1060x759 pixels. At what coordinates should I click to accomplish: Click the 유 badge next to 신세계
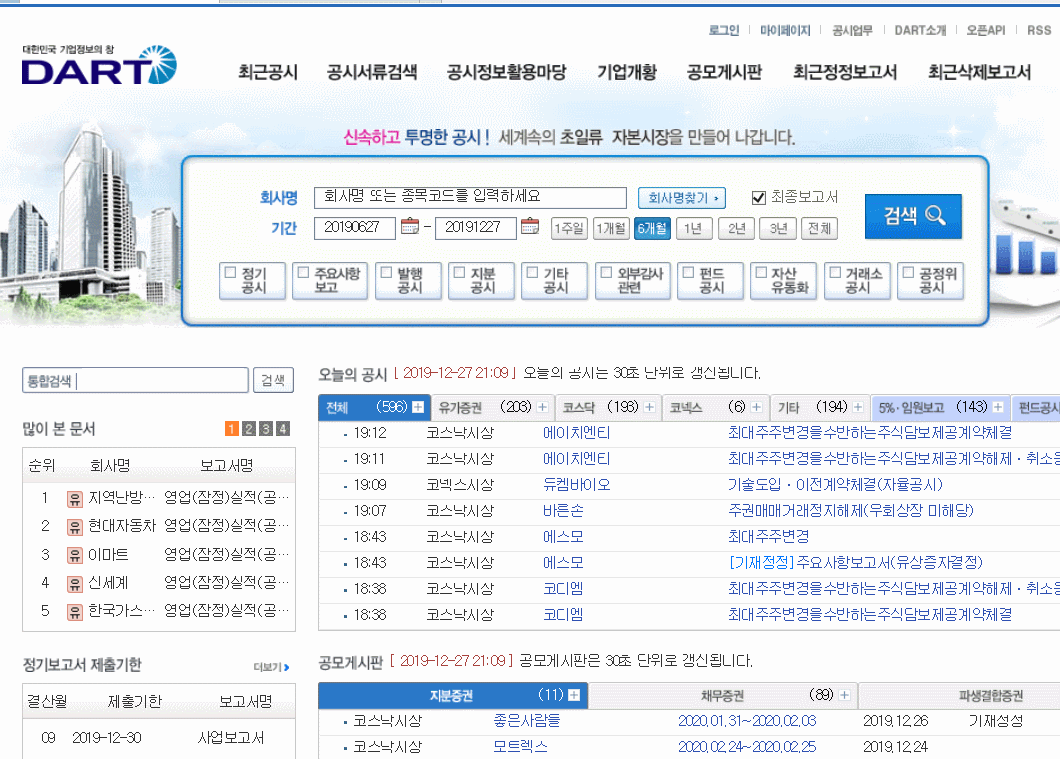pyautogui.click(x=74, y=584)
